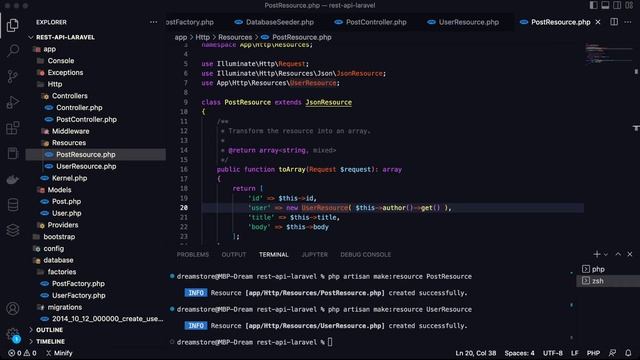Open the PROBLEMS panel tab
This screenshot has width=640, height=360.
coord(193,255)
